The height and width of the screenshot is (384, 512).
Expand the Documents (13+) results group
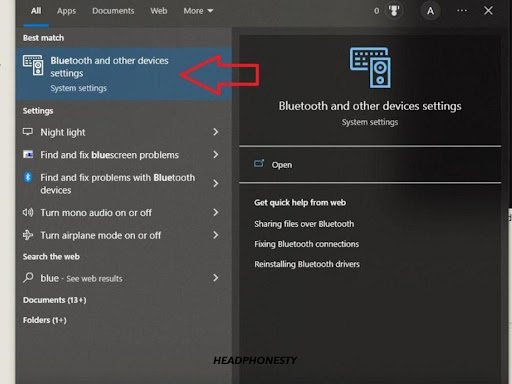[55, 300]
